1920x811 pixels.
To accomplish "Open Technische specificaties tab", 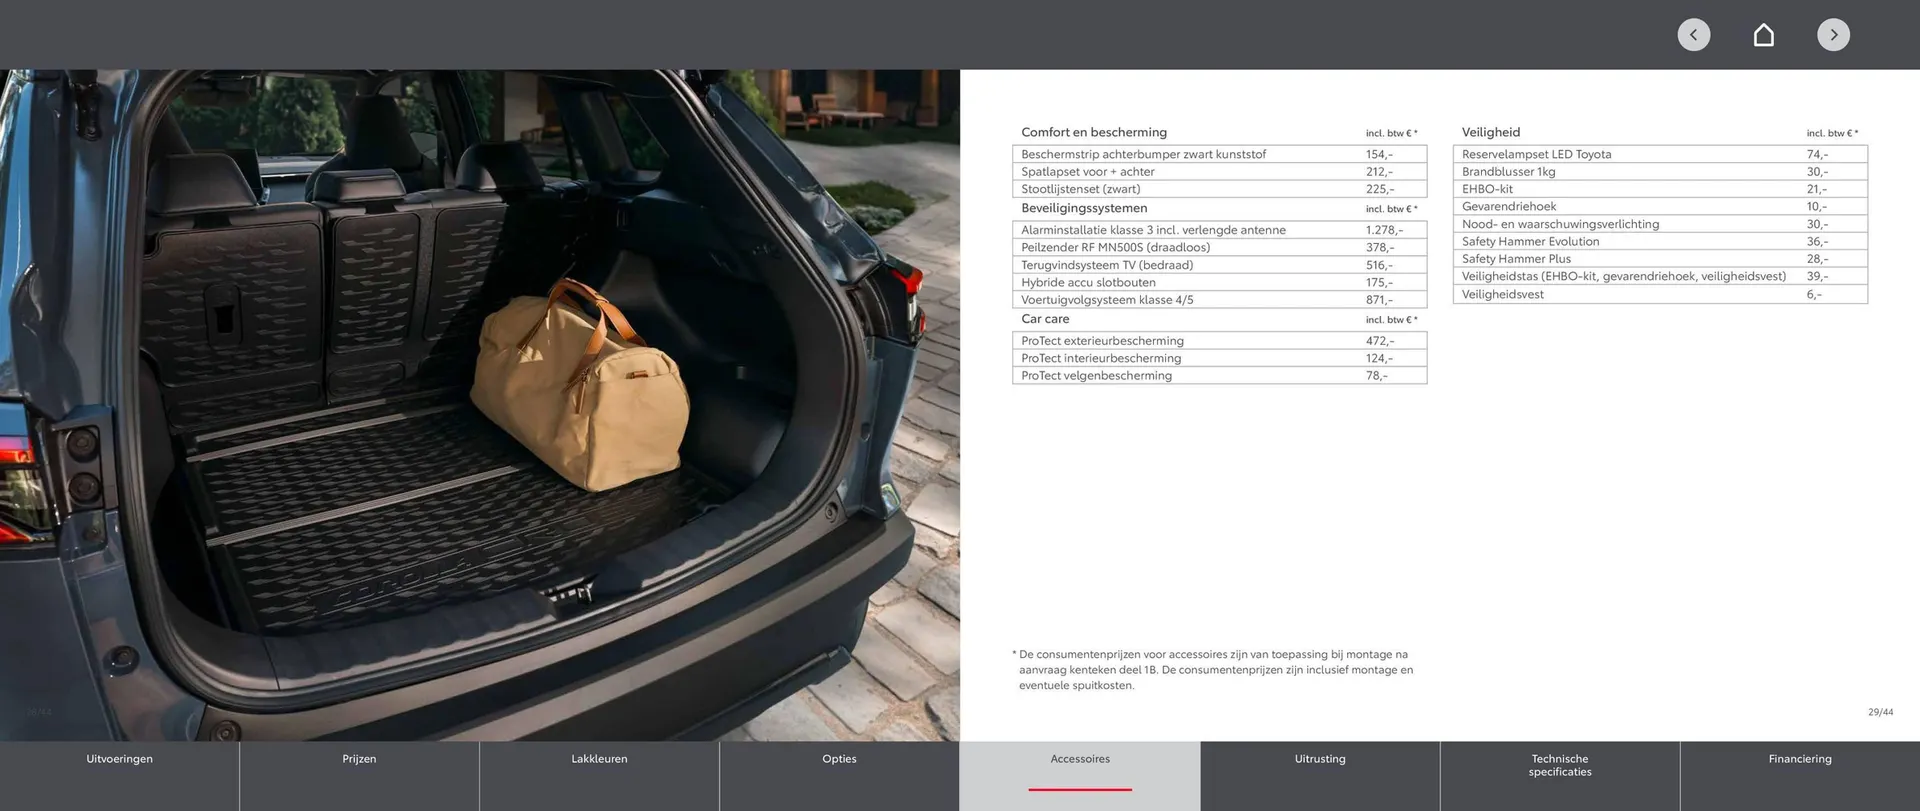I will pyautogui.click(x=1560, y=776).
